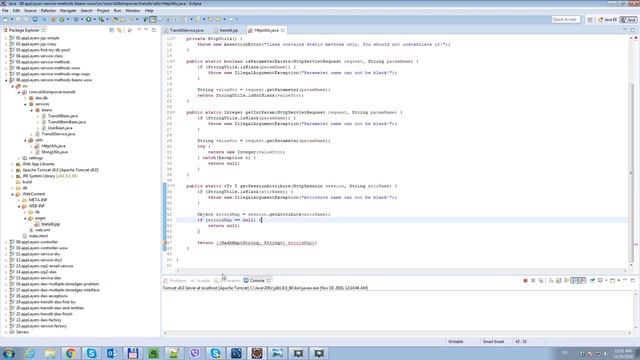Switch to the Java perspective

click(x=629, y=19)
